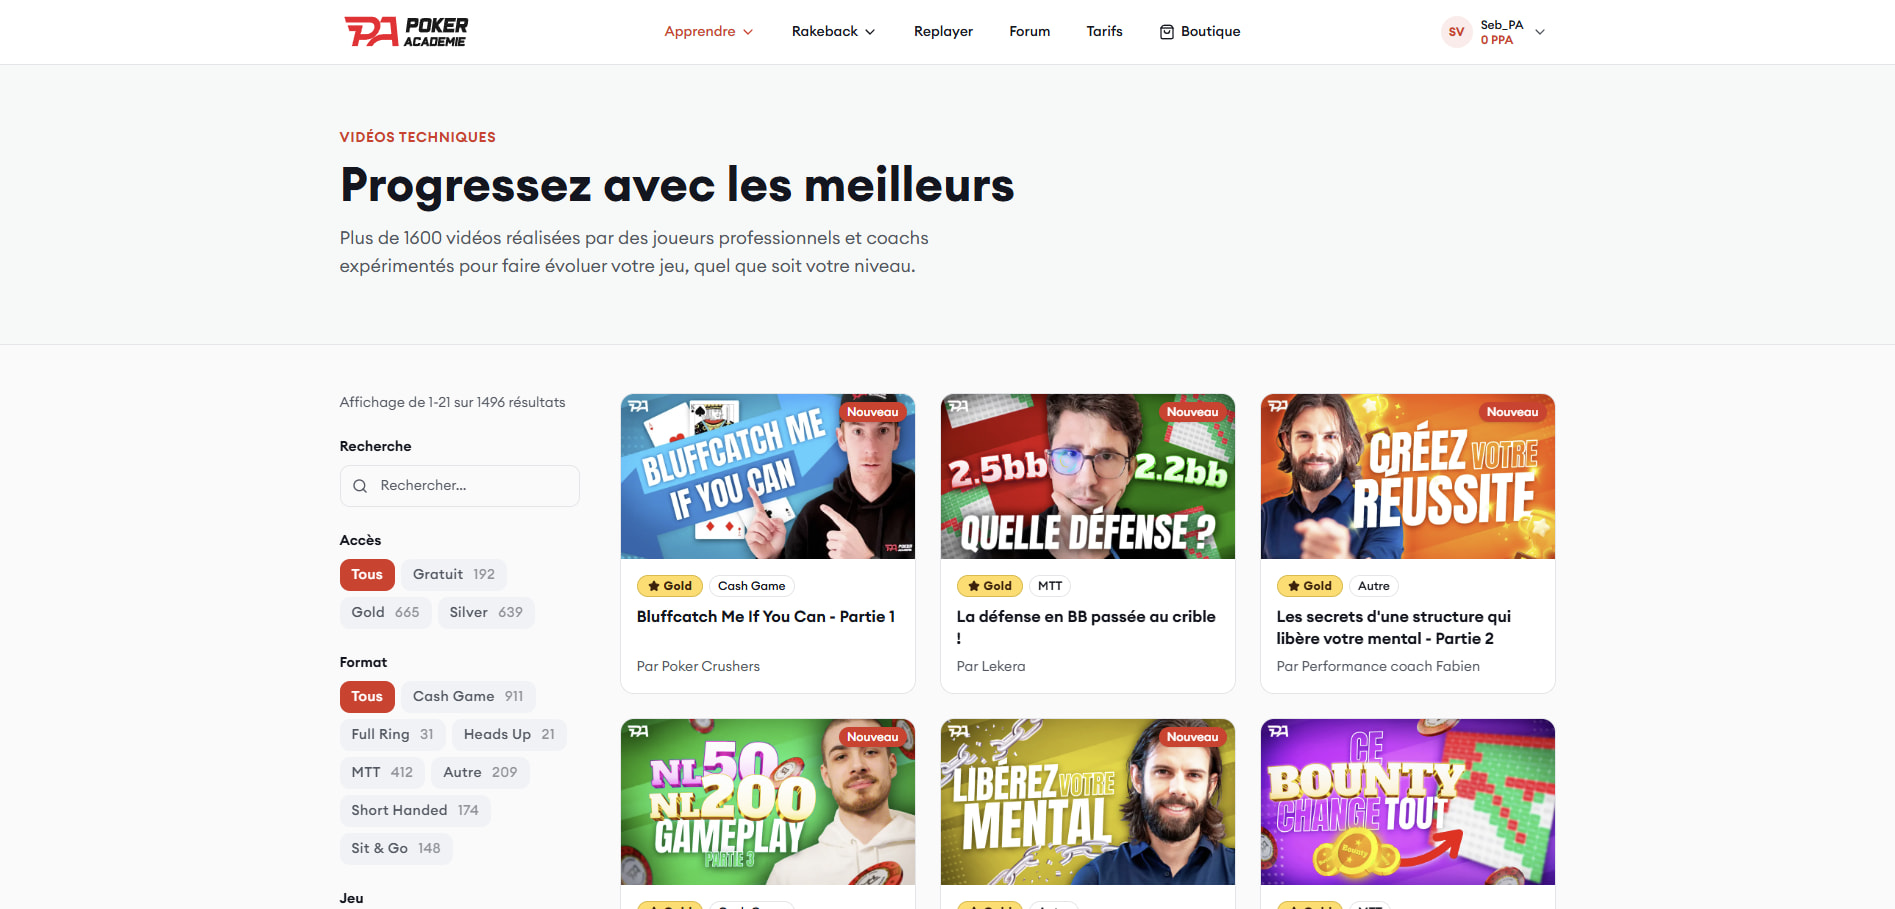Click the Gold star badge on Bluffcatch video

point(670,586)
